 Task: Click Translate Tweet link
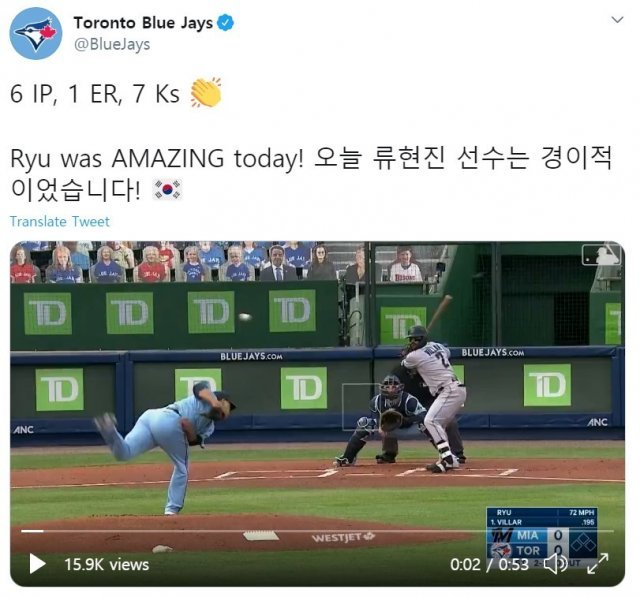pos(60,222)
